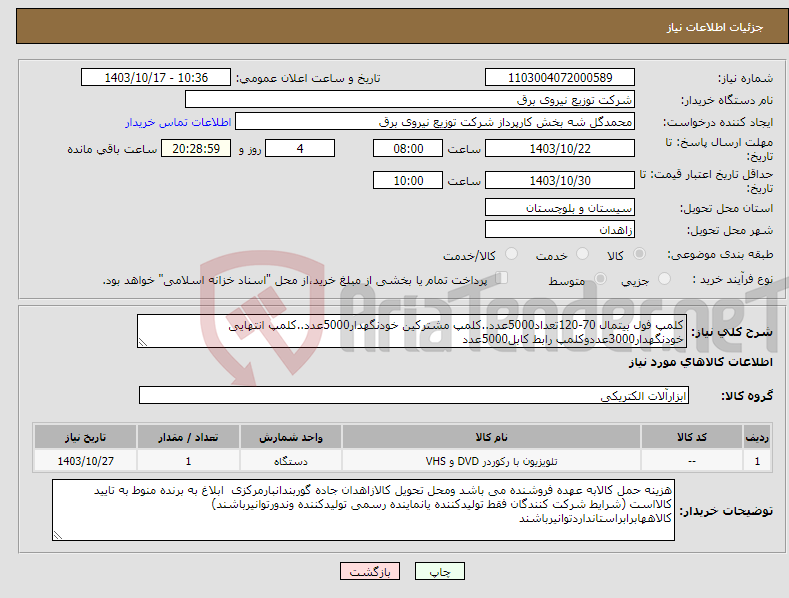Click the goods group field ابزارآلات الکتریکی
The height and width of the screenshot is (598, 789).
(x=414, y=395)
